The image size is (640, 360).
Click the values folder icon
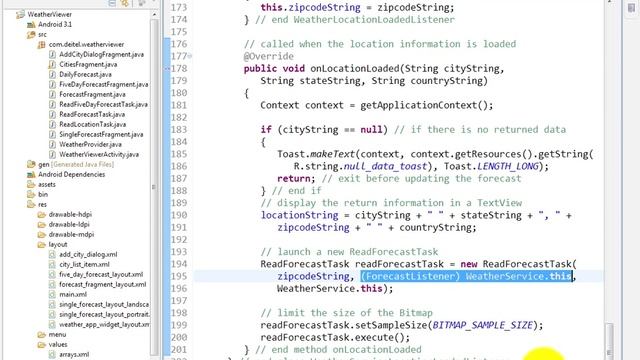42,344
